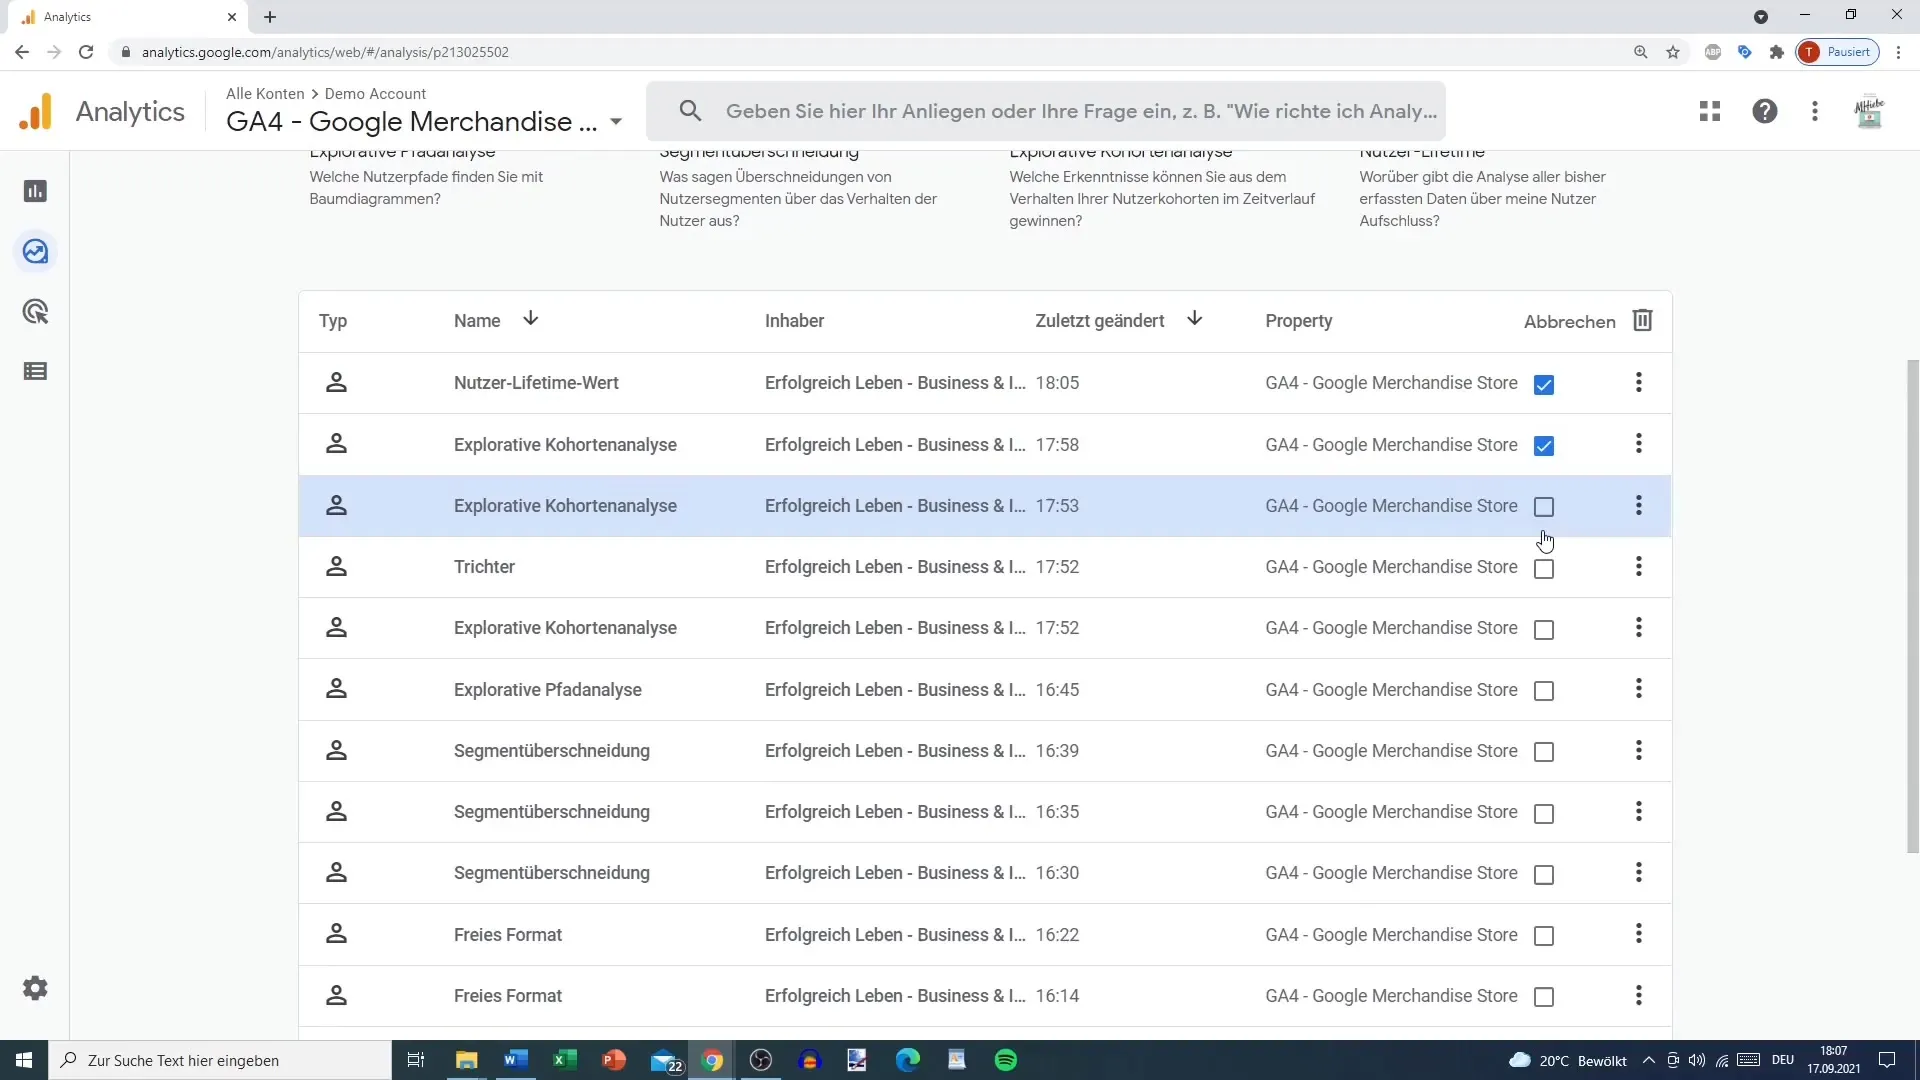
Task: Click Abbrechen to cancel selection
Action: (x=1569, y=322)
